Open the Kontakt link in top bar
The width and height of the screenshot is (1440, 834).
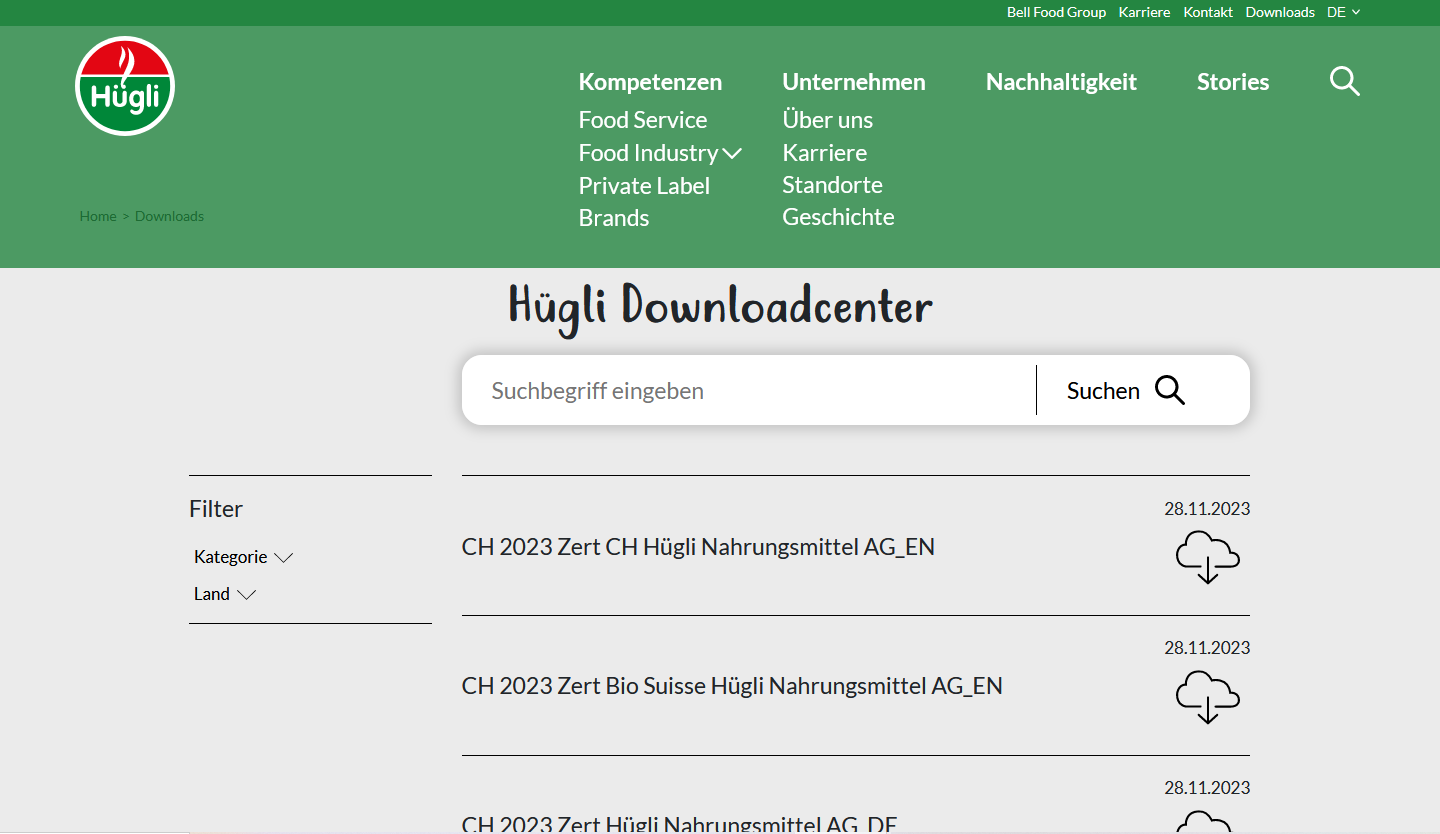(1208, 12)
